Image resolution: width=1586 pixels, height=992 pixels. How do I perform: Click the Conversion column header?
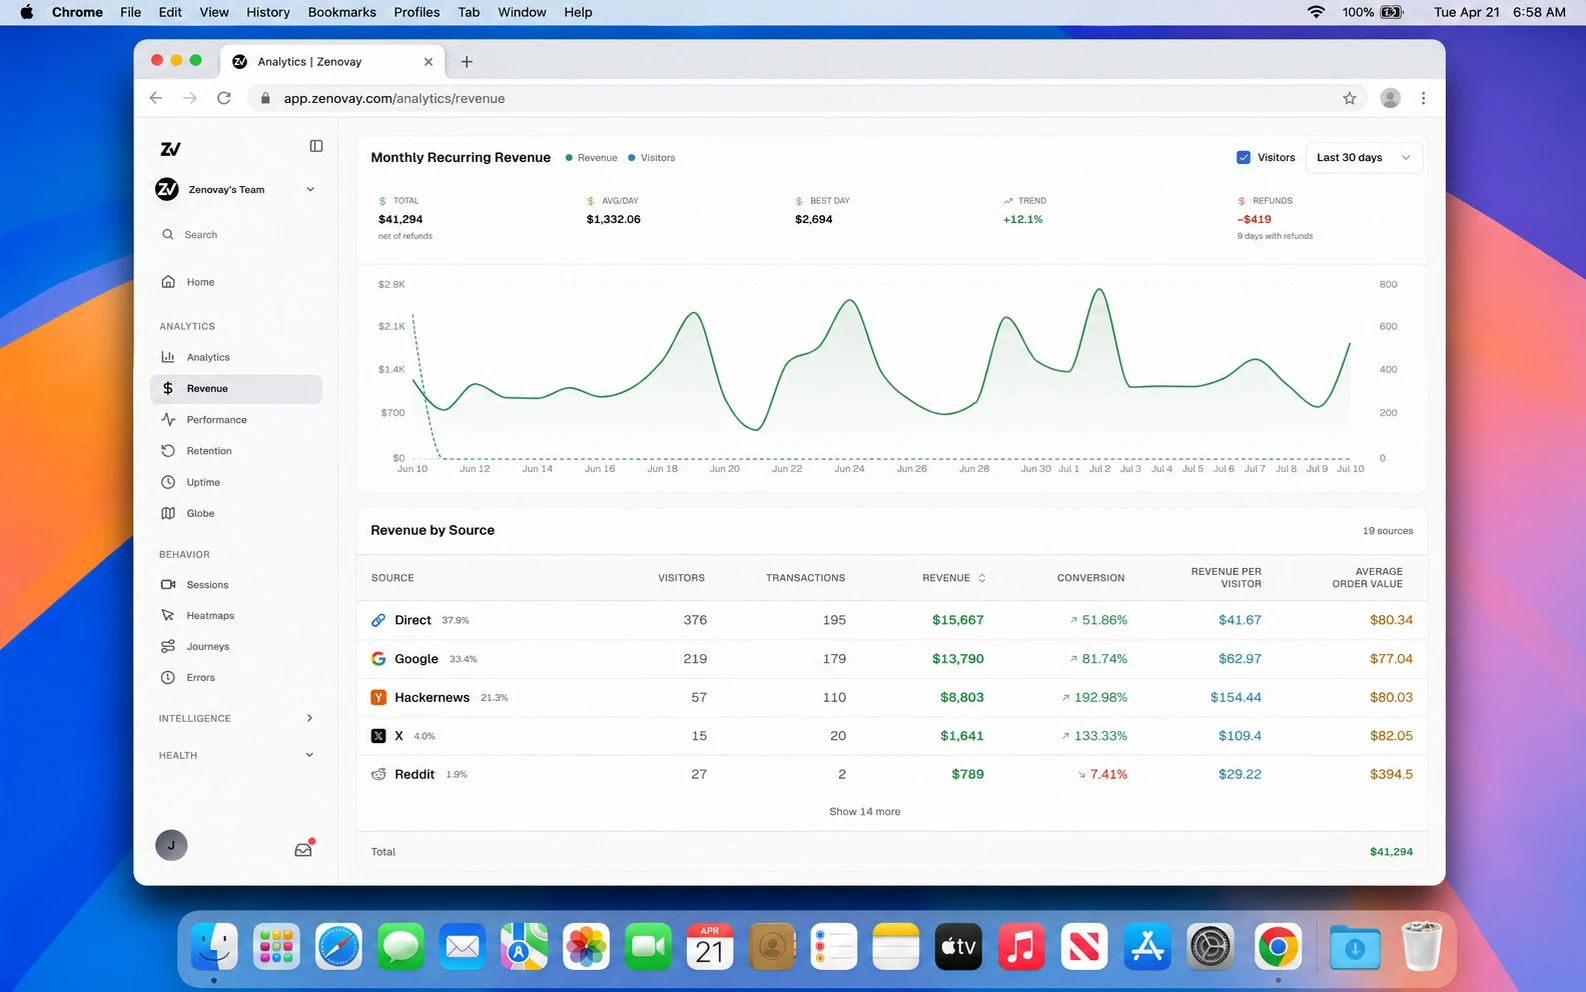(x=1090, y=578)
